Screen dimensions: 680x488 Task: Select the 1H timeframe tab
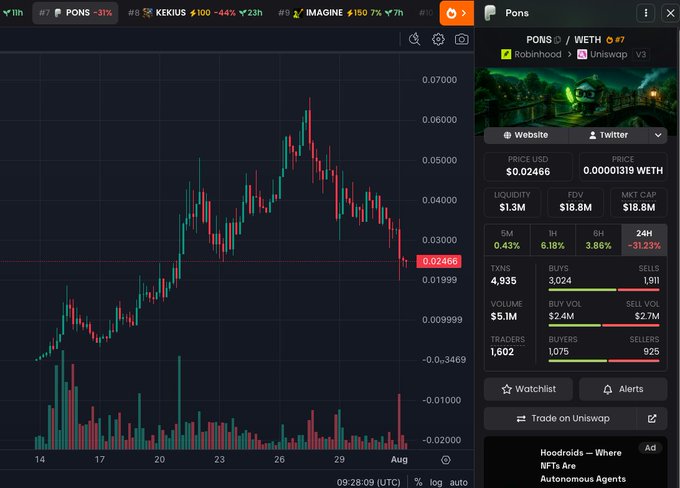coord(552,239)
